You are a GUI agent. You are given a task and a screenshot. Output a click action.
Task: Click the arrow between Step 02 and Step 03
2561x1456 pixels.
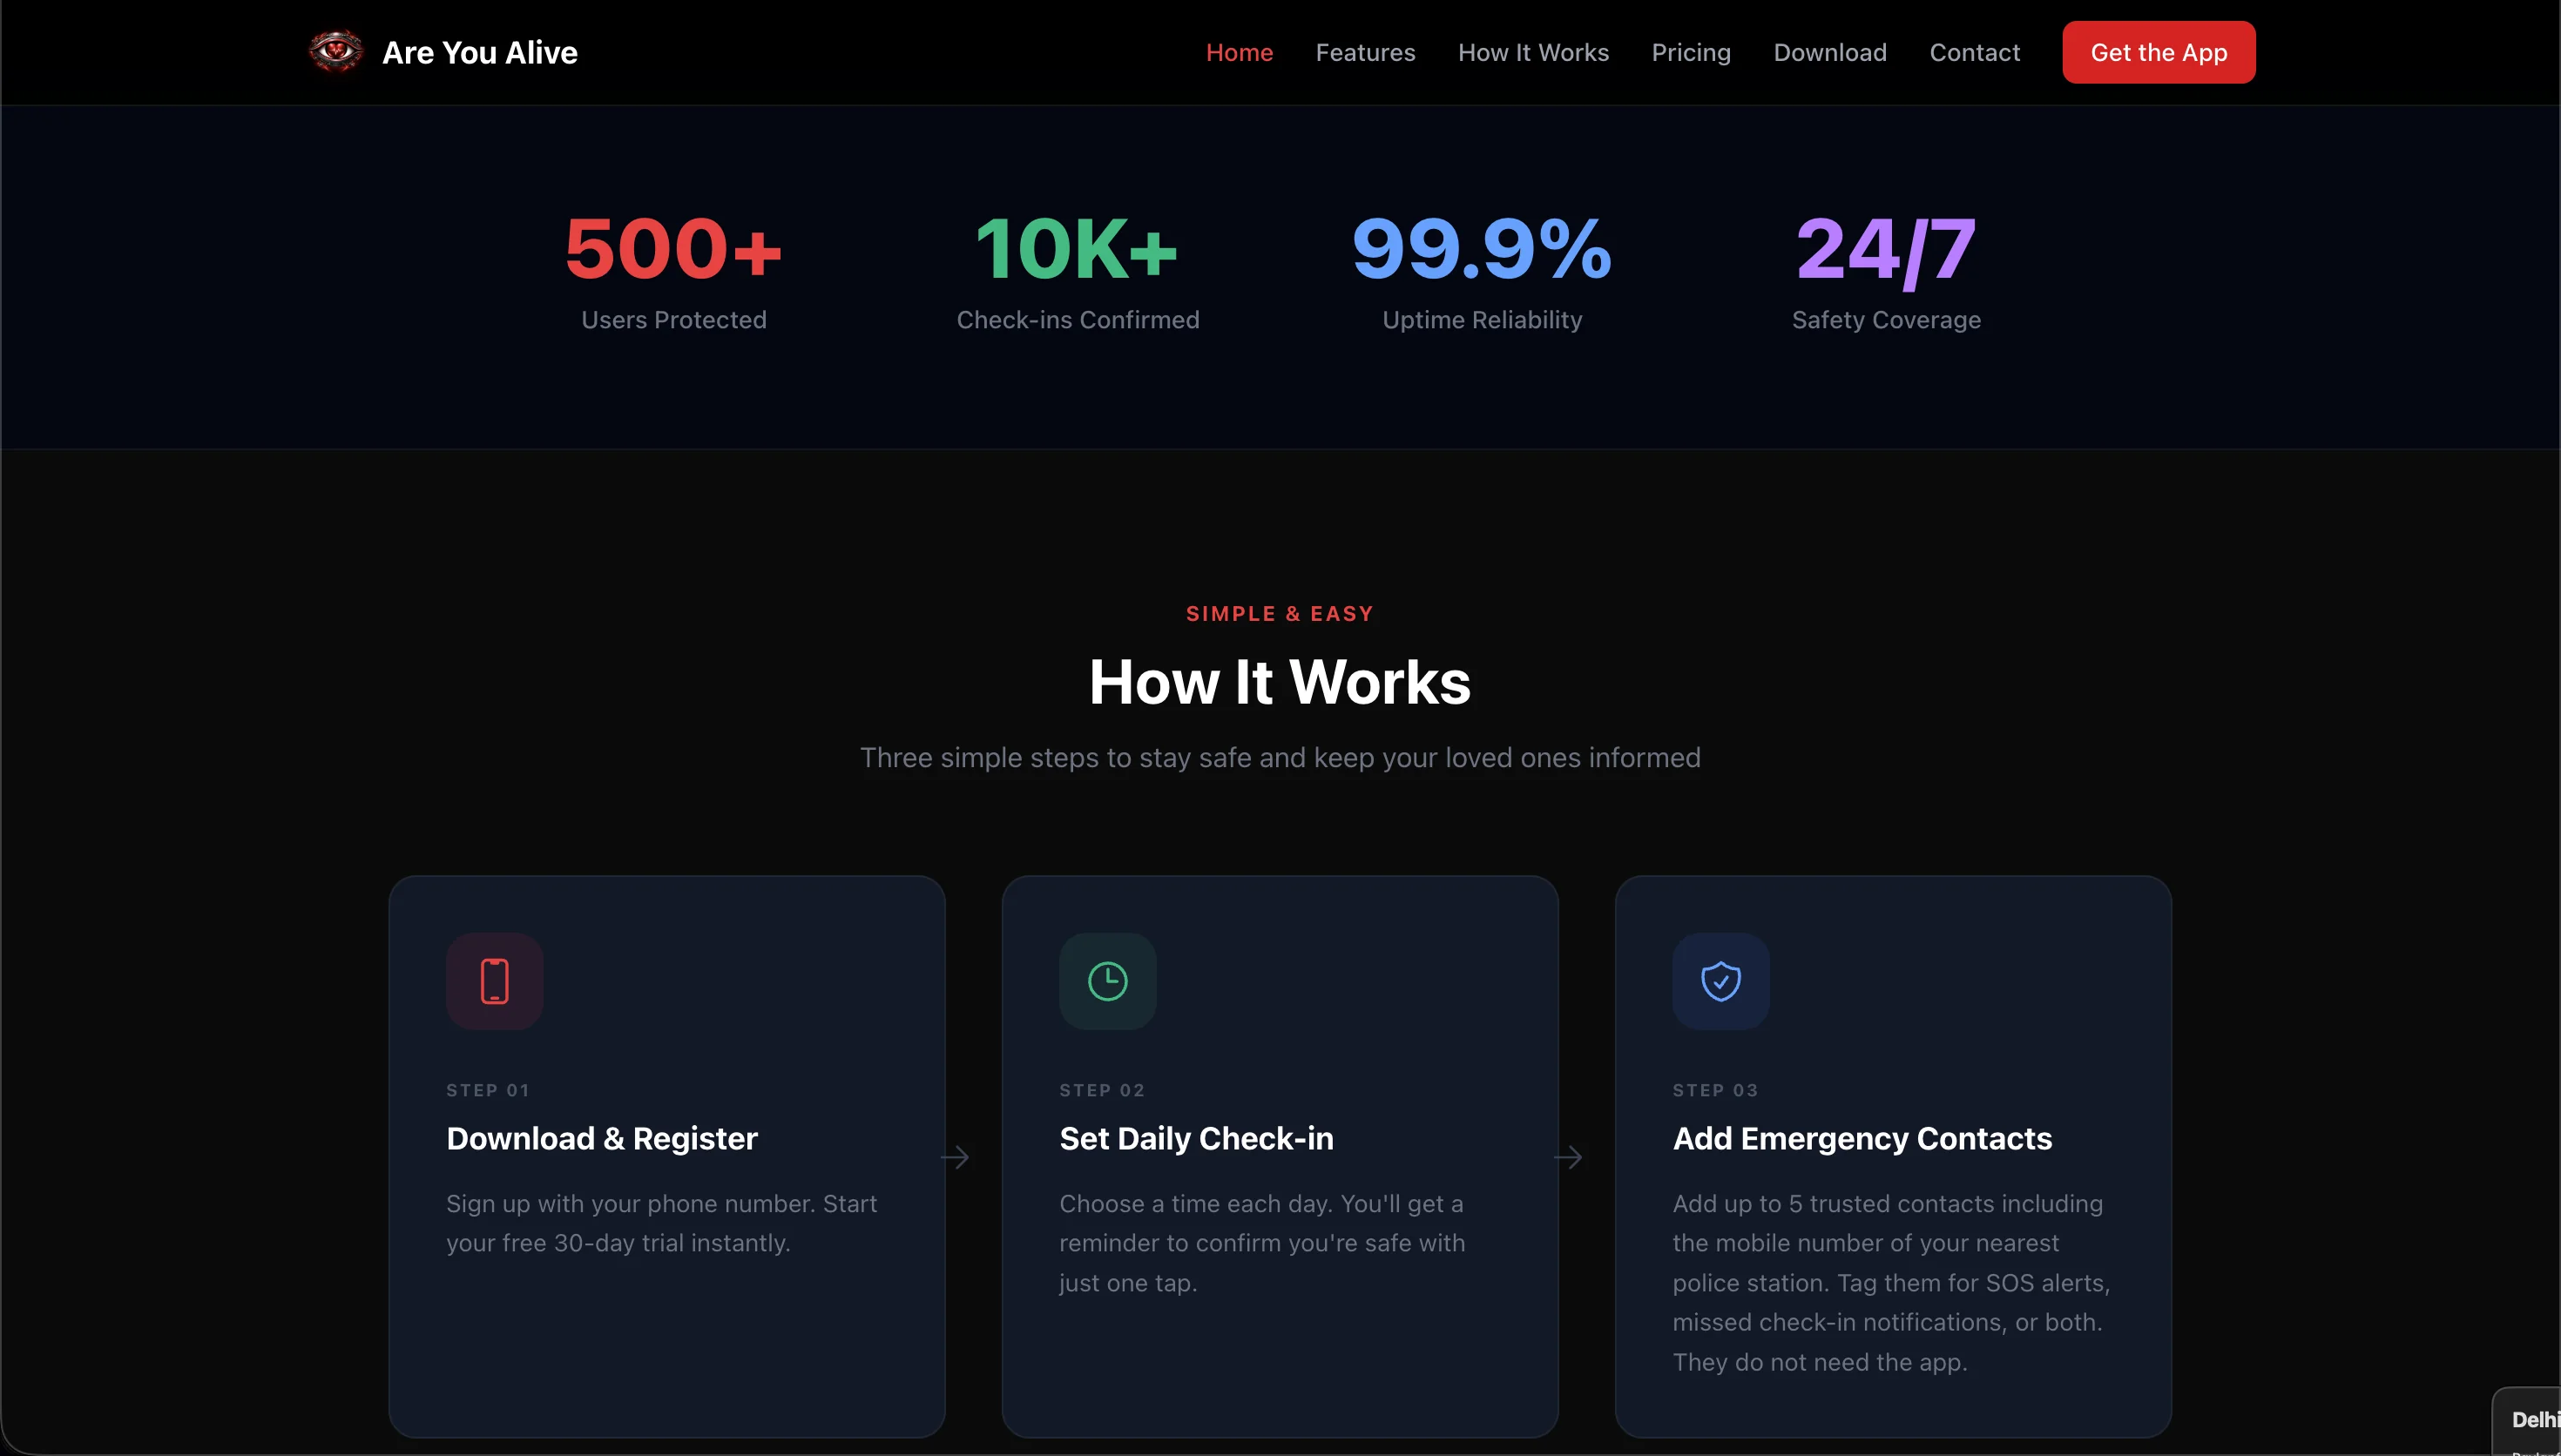tap(1569, 1157)
